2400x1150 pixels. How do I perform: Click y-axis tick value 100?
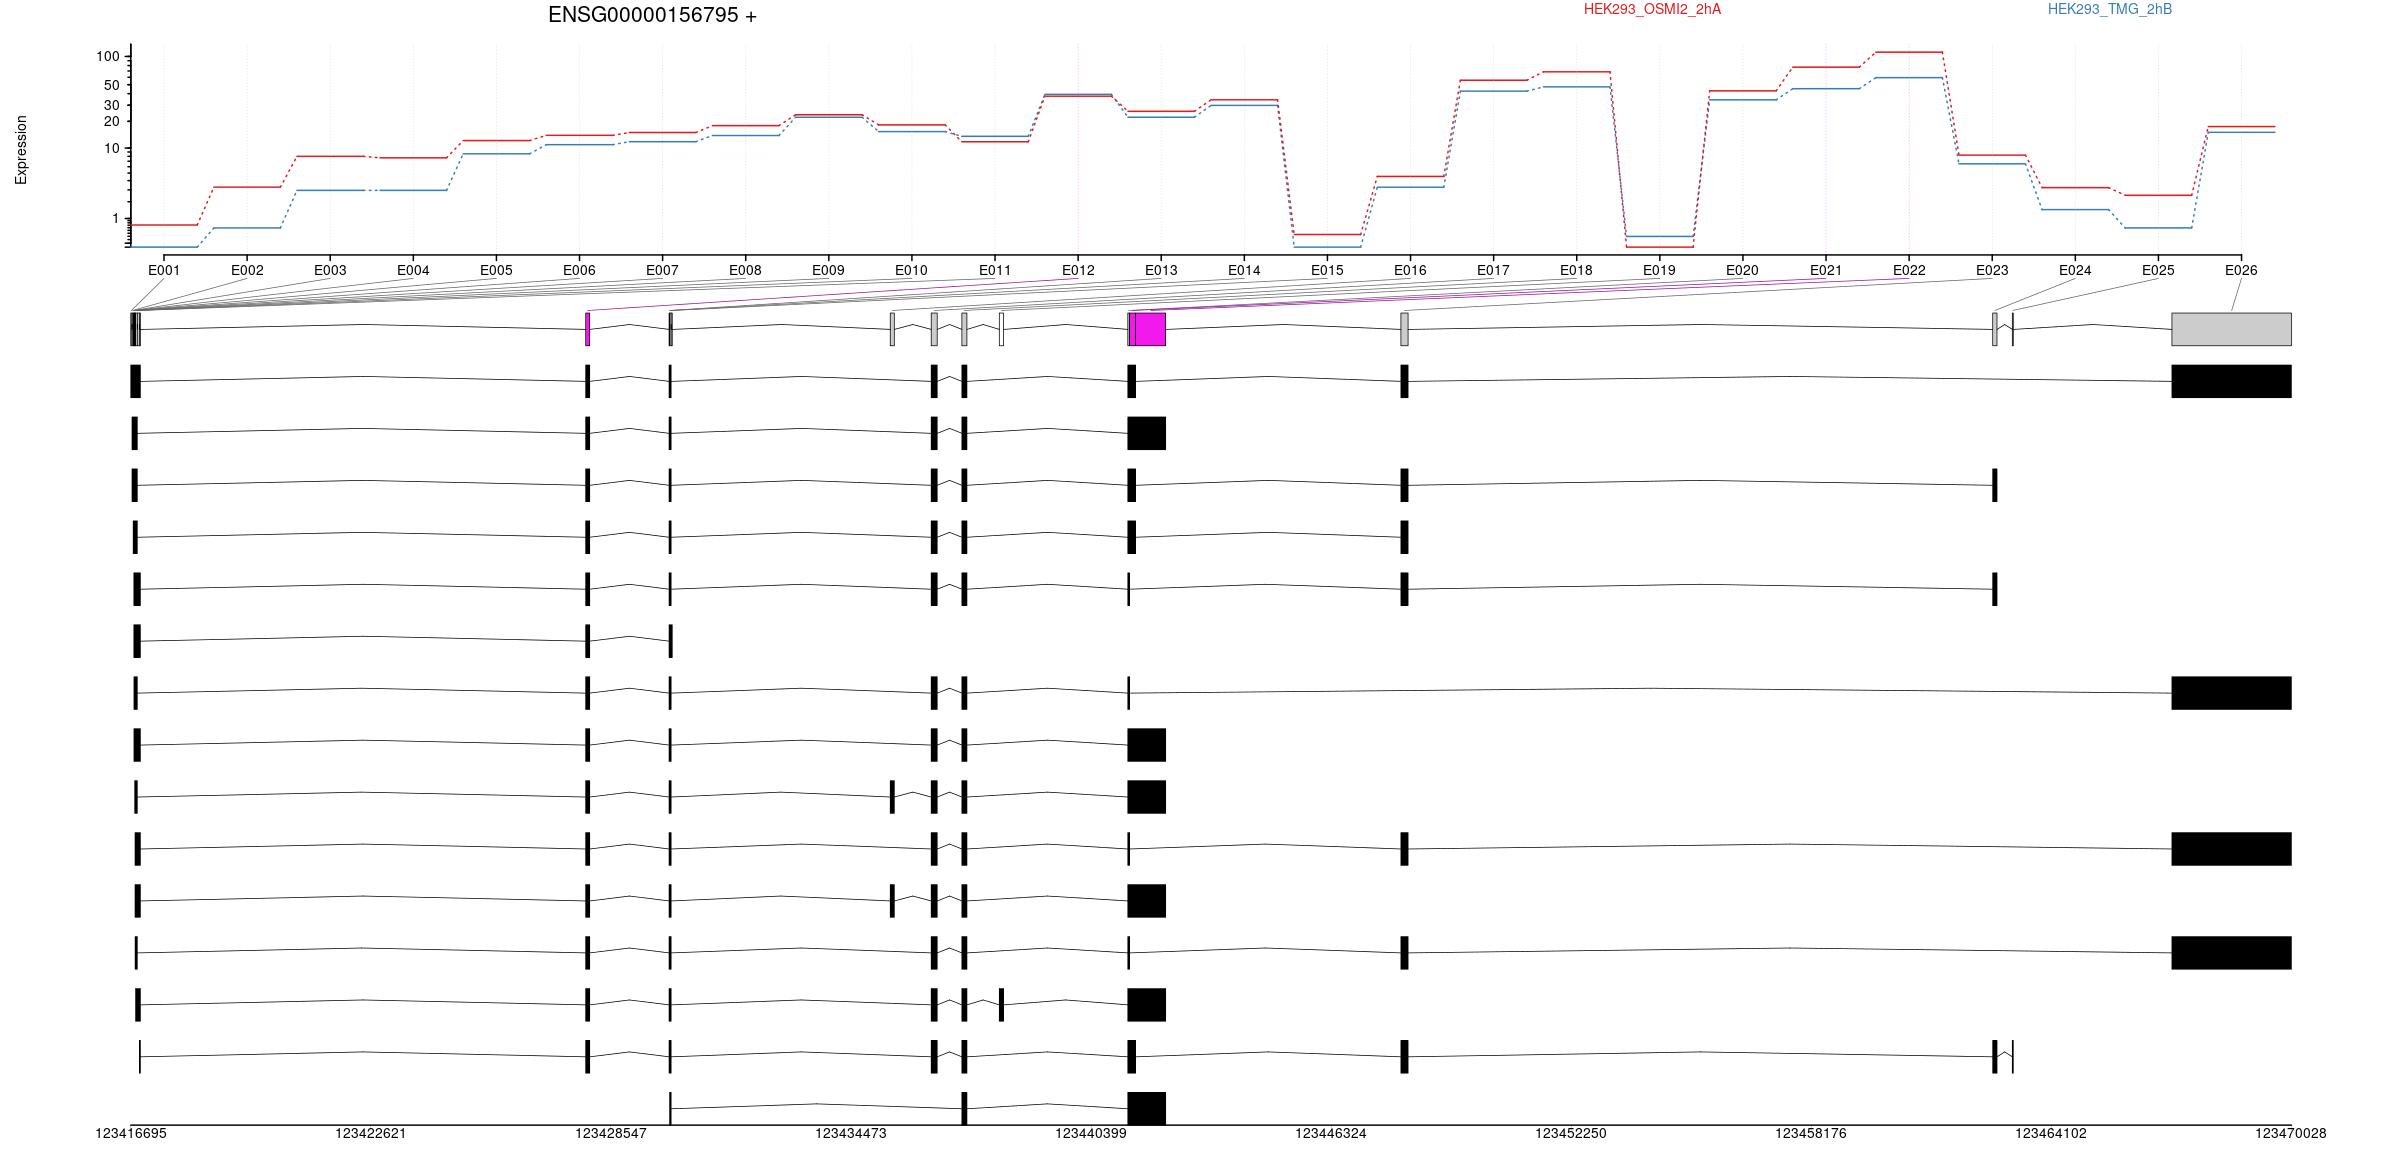pos(108,57)
